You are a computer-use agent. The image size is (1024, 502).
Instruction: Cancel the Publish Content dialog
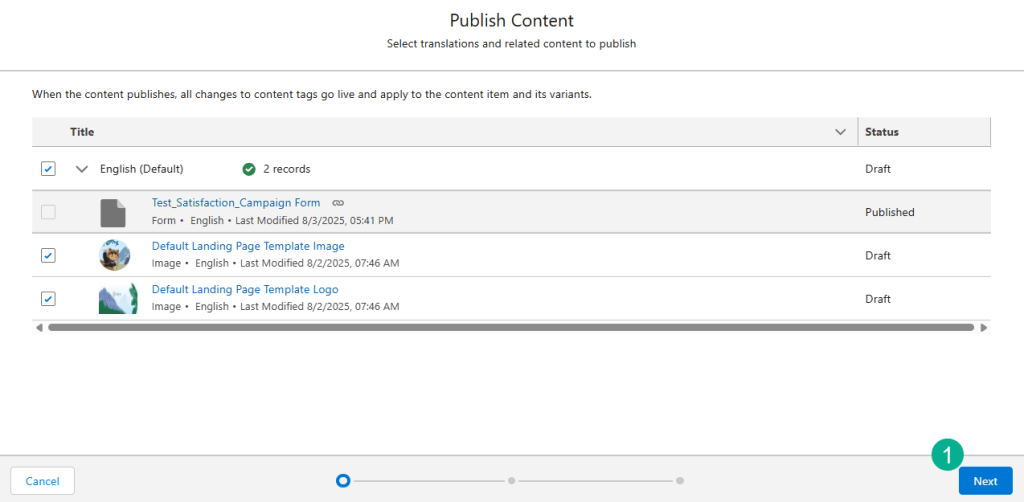click(x=42, y=481)
